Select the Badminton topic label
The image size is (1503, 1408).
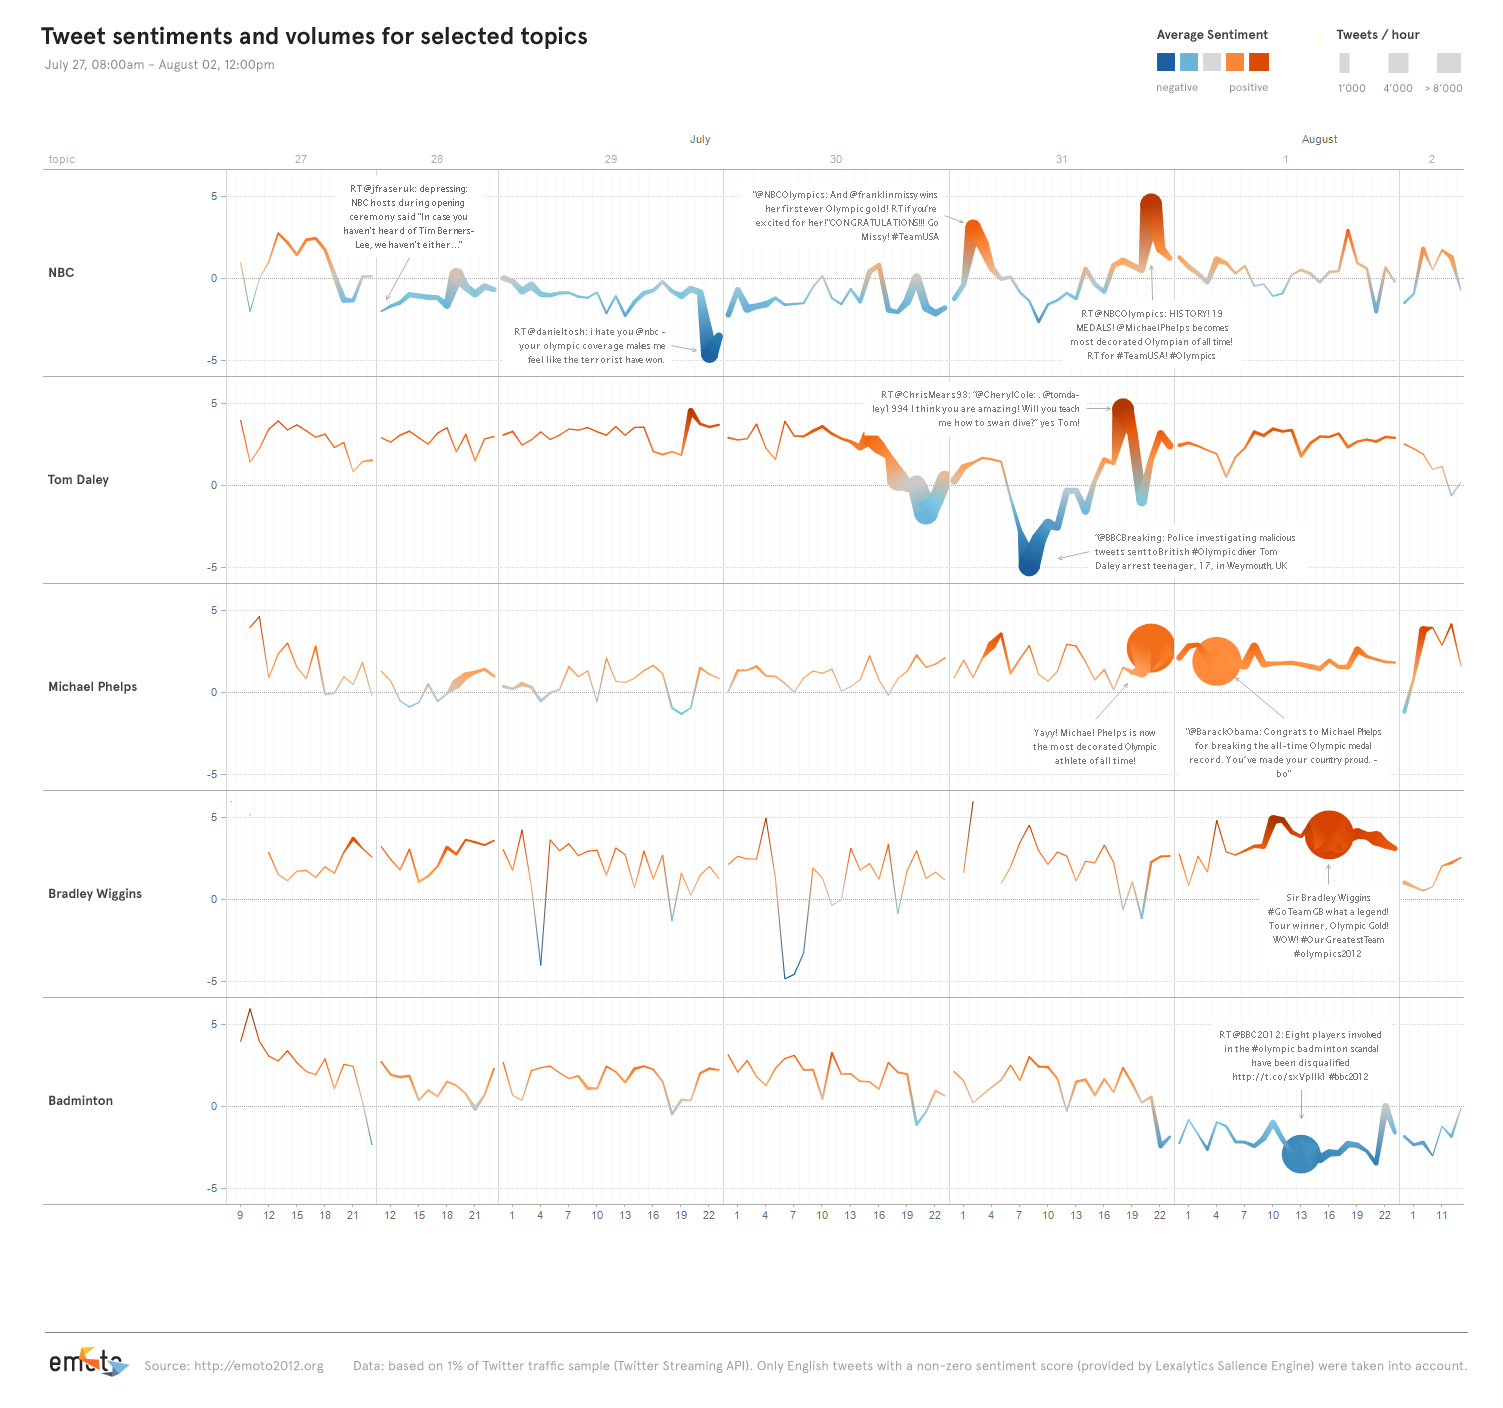click(x=80, y=1101)
